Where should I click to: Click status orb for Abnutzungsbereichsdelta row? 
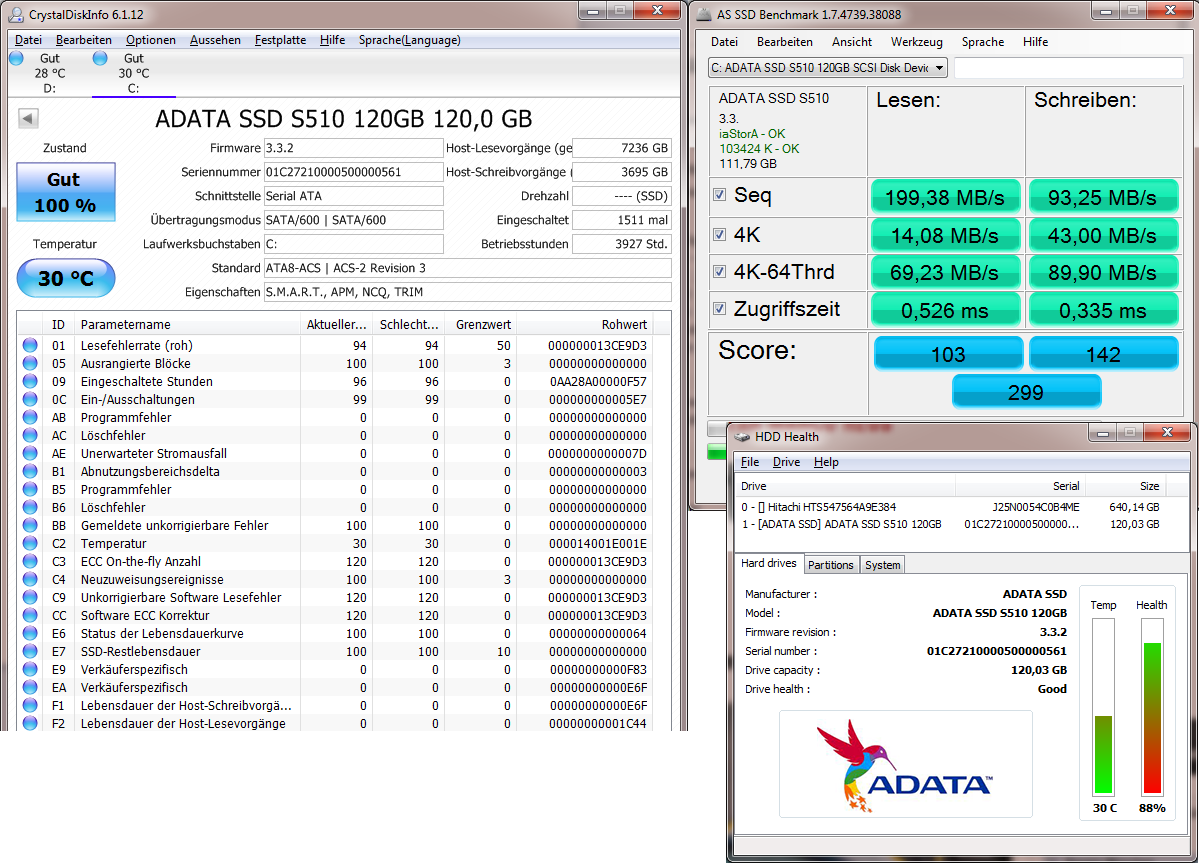(30, 471)
